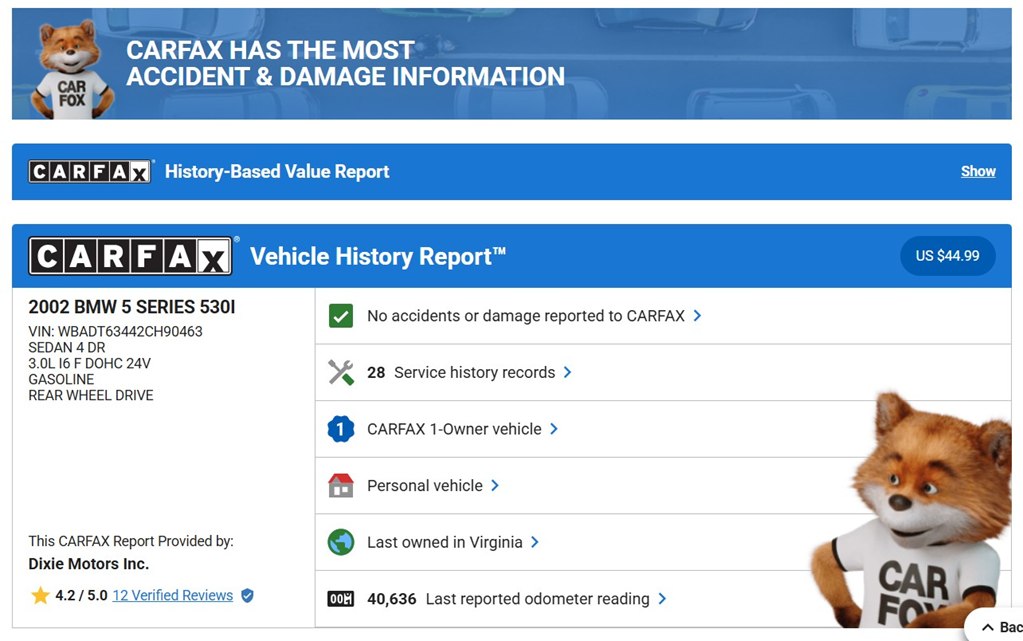Screen dimensions: 1023x641
Task: Open Last owned in Virginia row text
Action: pyautogui.click(x=445, y=542)
